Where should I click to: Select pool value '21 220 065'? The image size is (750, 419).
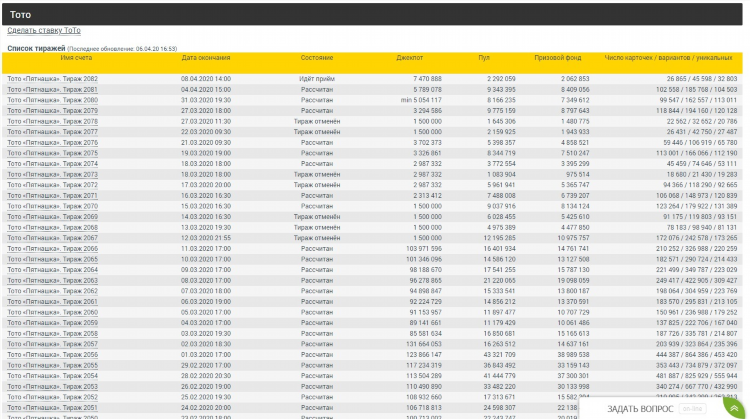tap(499, 281)
